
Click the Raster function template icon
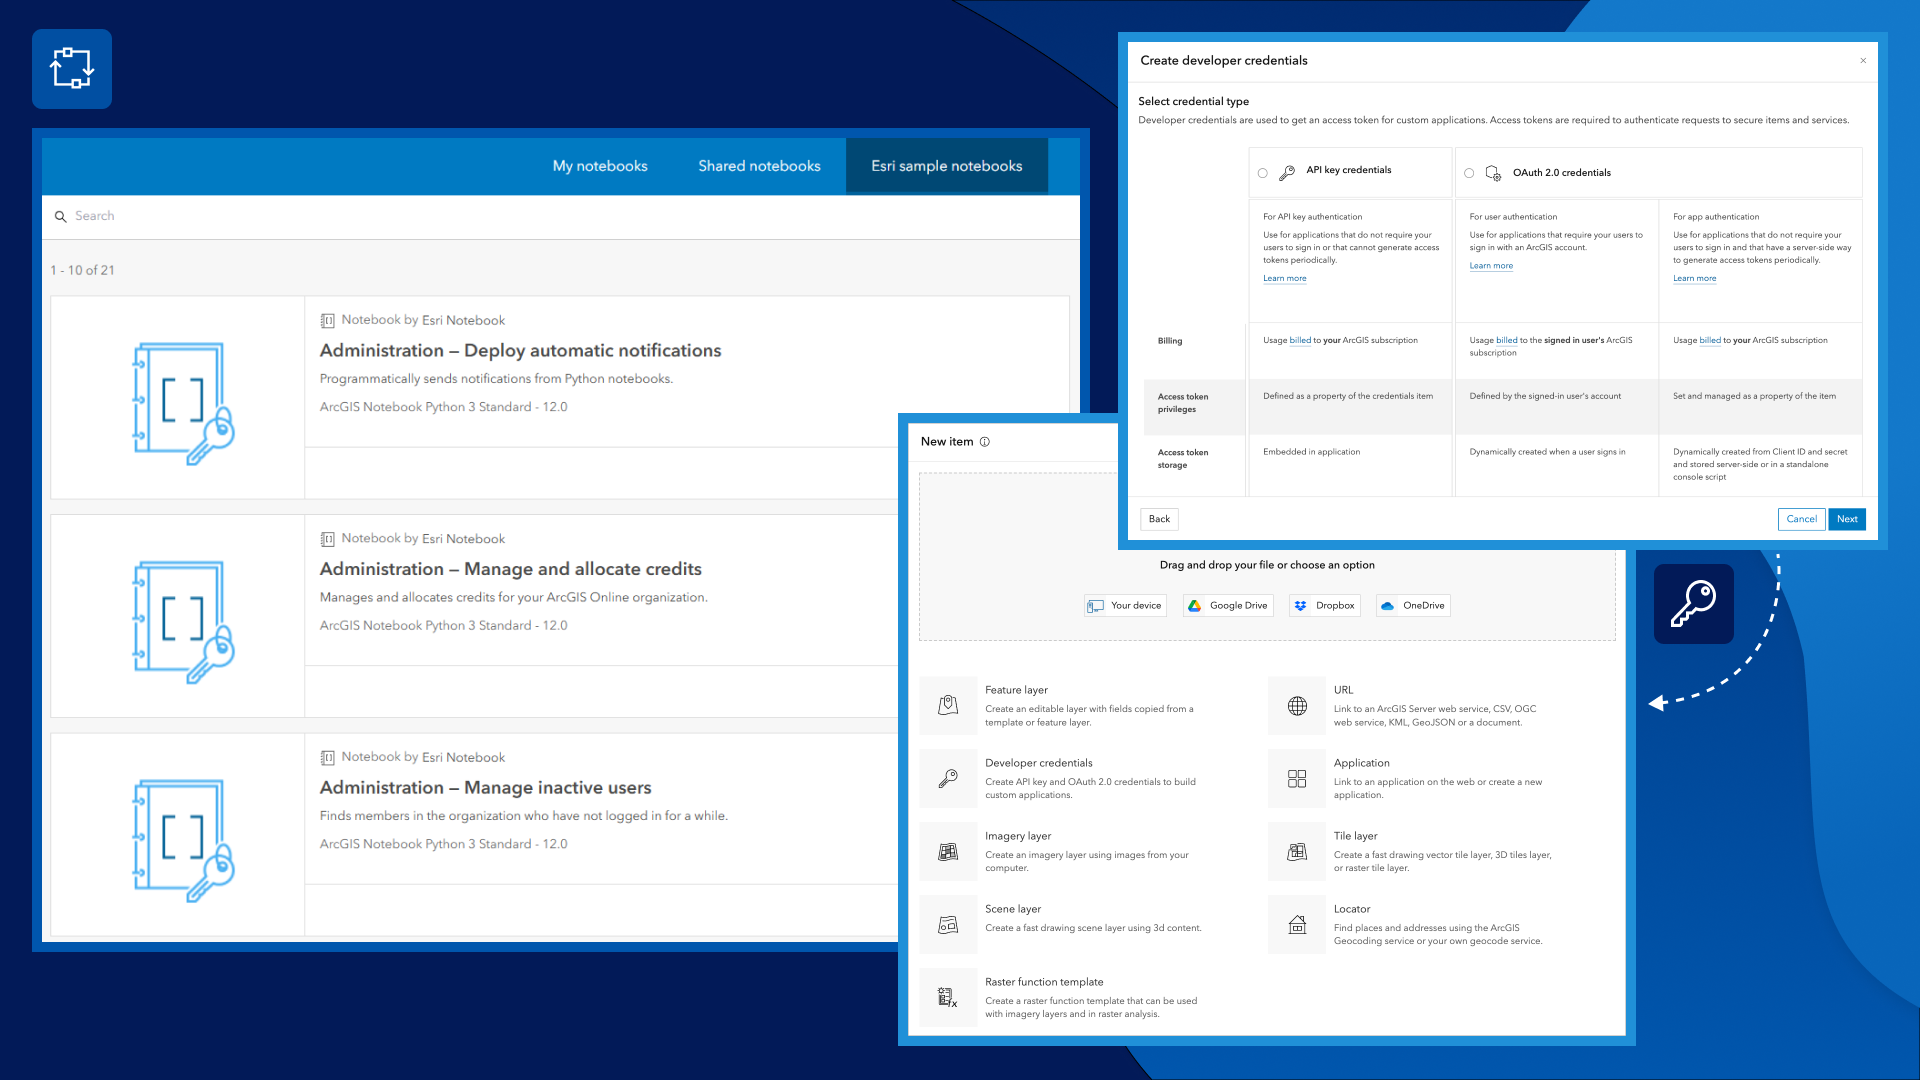(948, 997)
